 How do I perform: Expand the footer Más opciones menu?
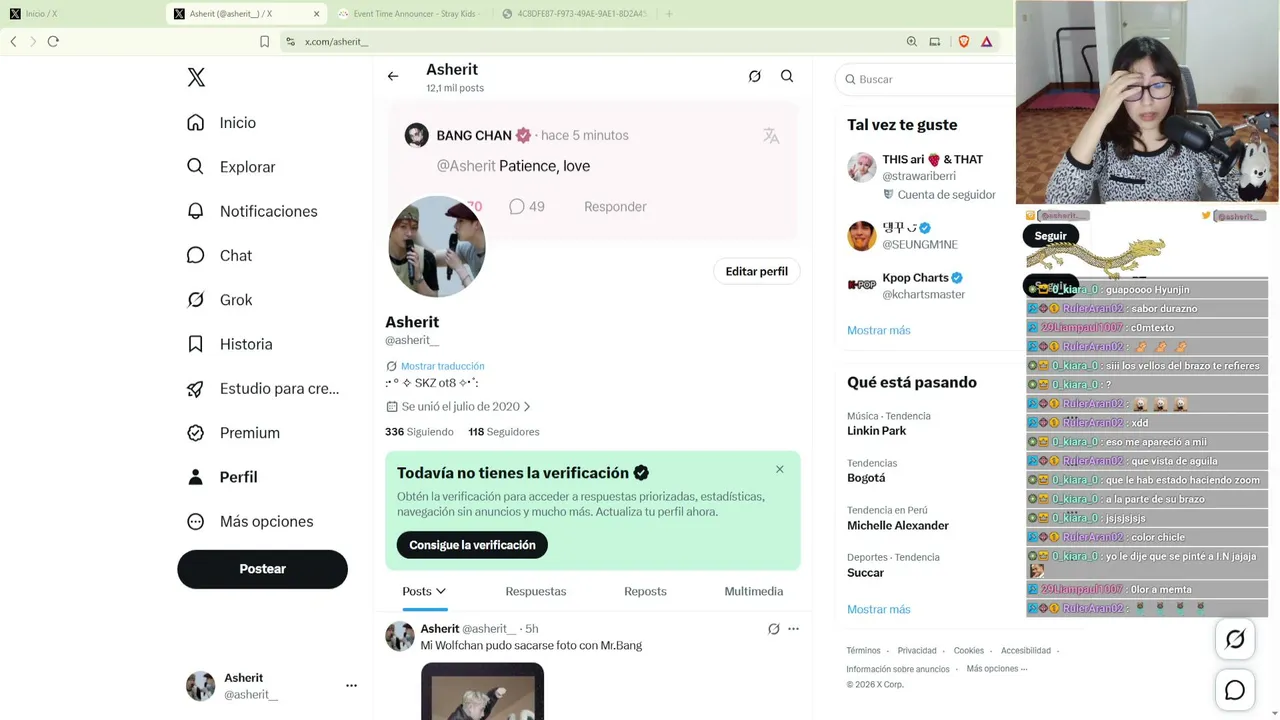[x=997, y=669]
